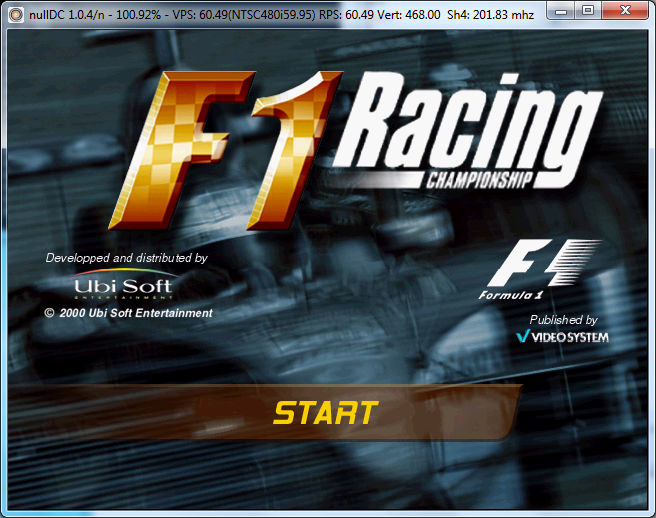This screenshot has height=518, width=656.
Task: Click the 'Developped and distributed by' text
Action: click(127, 258)
